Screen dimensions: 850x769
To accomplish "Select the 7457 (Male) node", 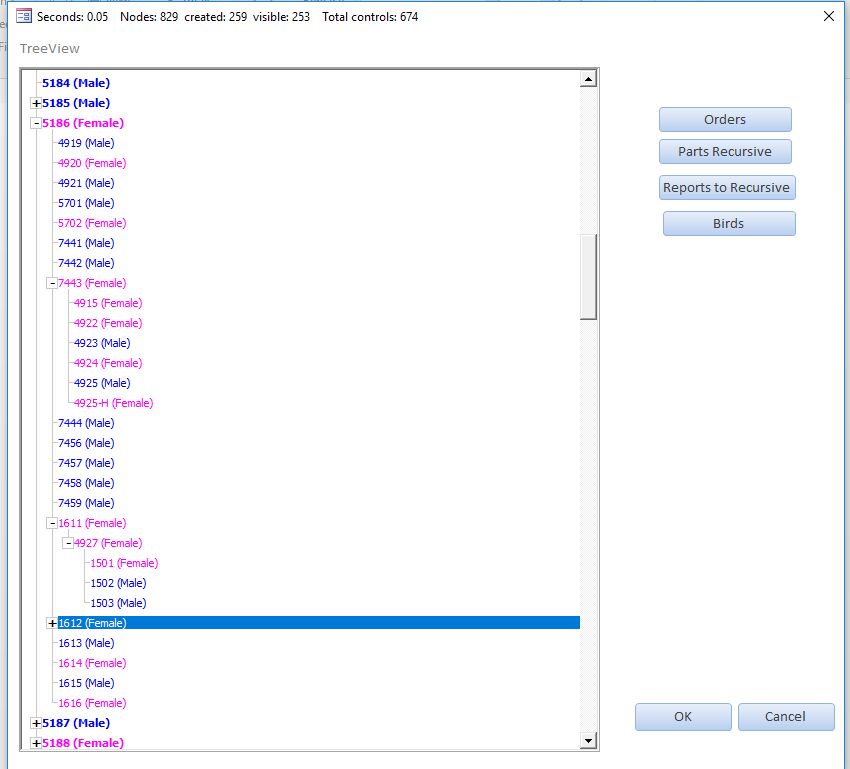I will coord(86,463).
